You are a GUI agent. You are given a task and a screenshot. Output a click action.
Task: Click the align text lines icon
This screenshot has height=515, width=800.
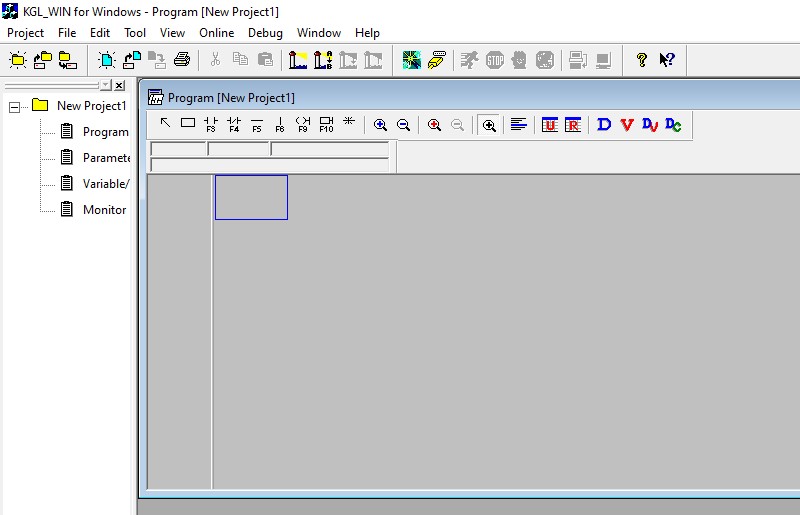(519, 125)
